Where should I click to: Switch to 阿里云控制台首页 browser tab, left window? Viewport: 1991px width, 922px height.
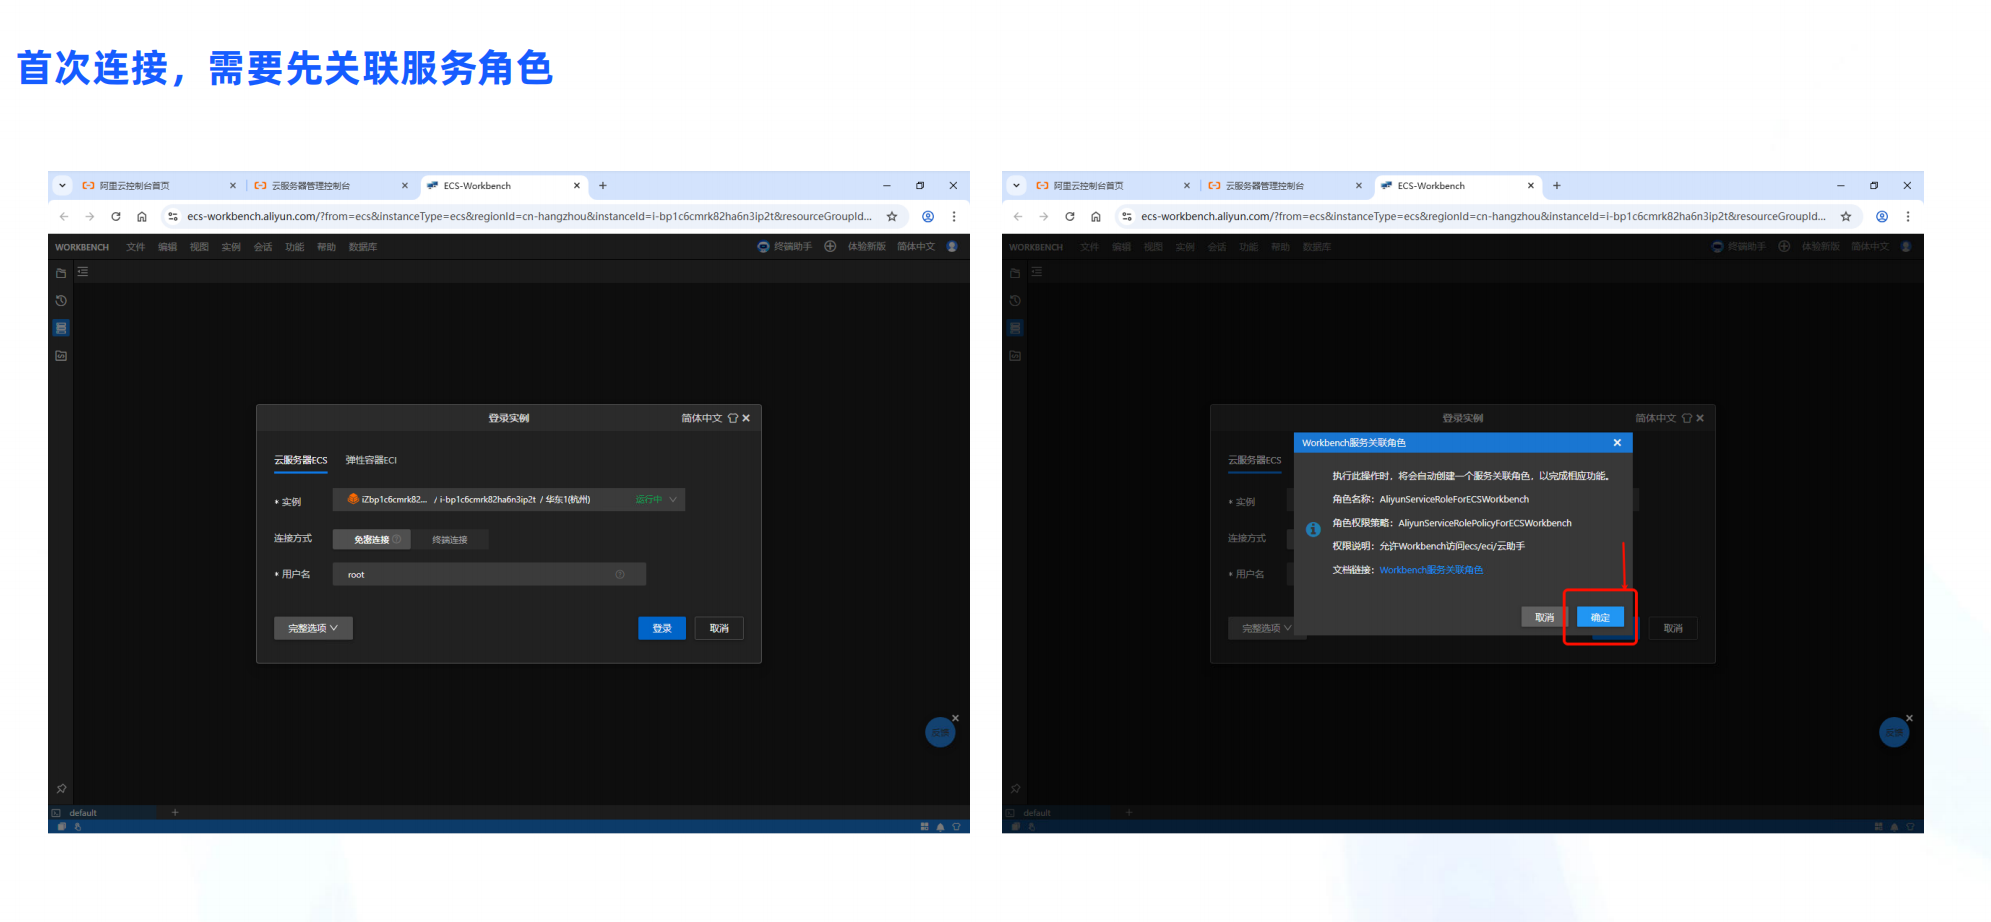(x=160, y=185)
